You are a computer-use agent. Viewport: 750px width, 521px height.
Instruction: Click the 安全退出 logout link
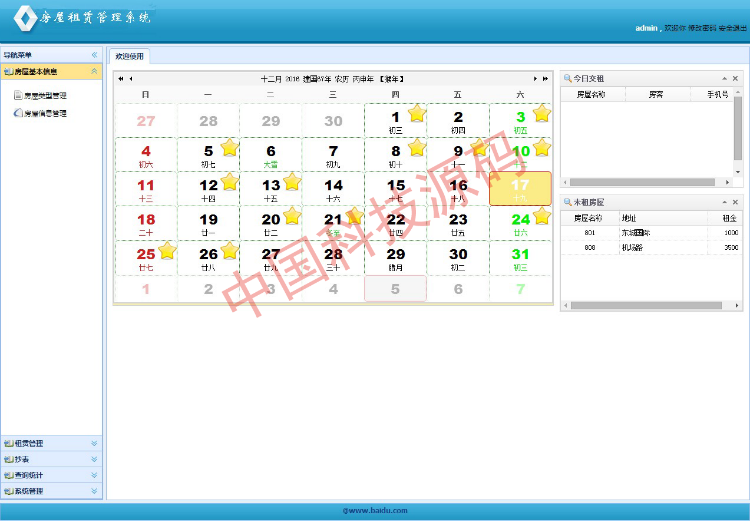(732, 28)
